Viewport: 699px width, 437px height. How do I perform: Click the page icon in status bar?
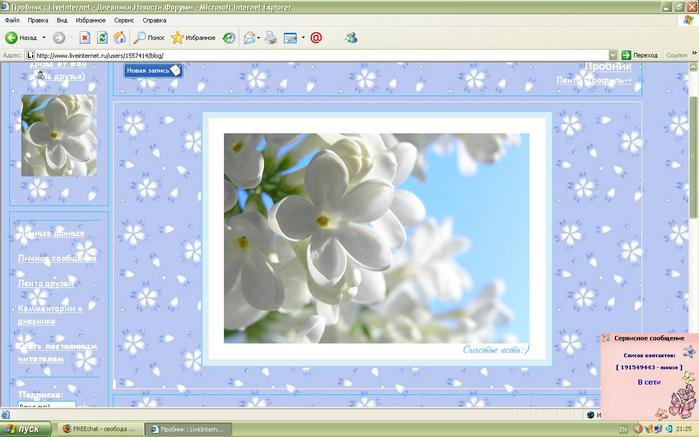click(x=5, y=415)
